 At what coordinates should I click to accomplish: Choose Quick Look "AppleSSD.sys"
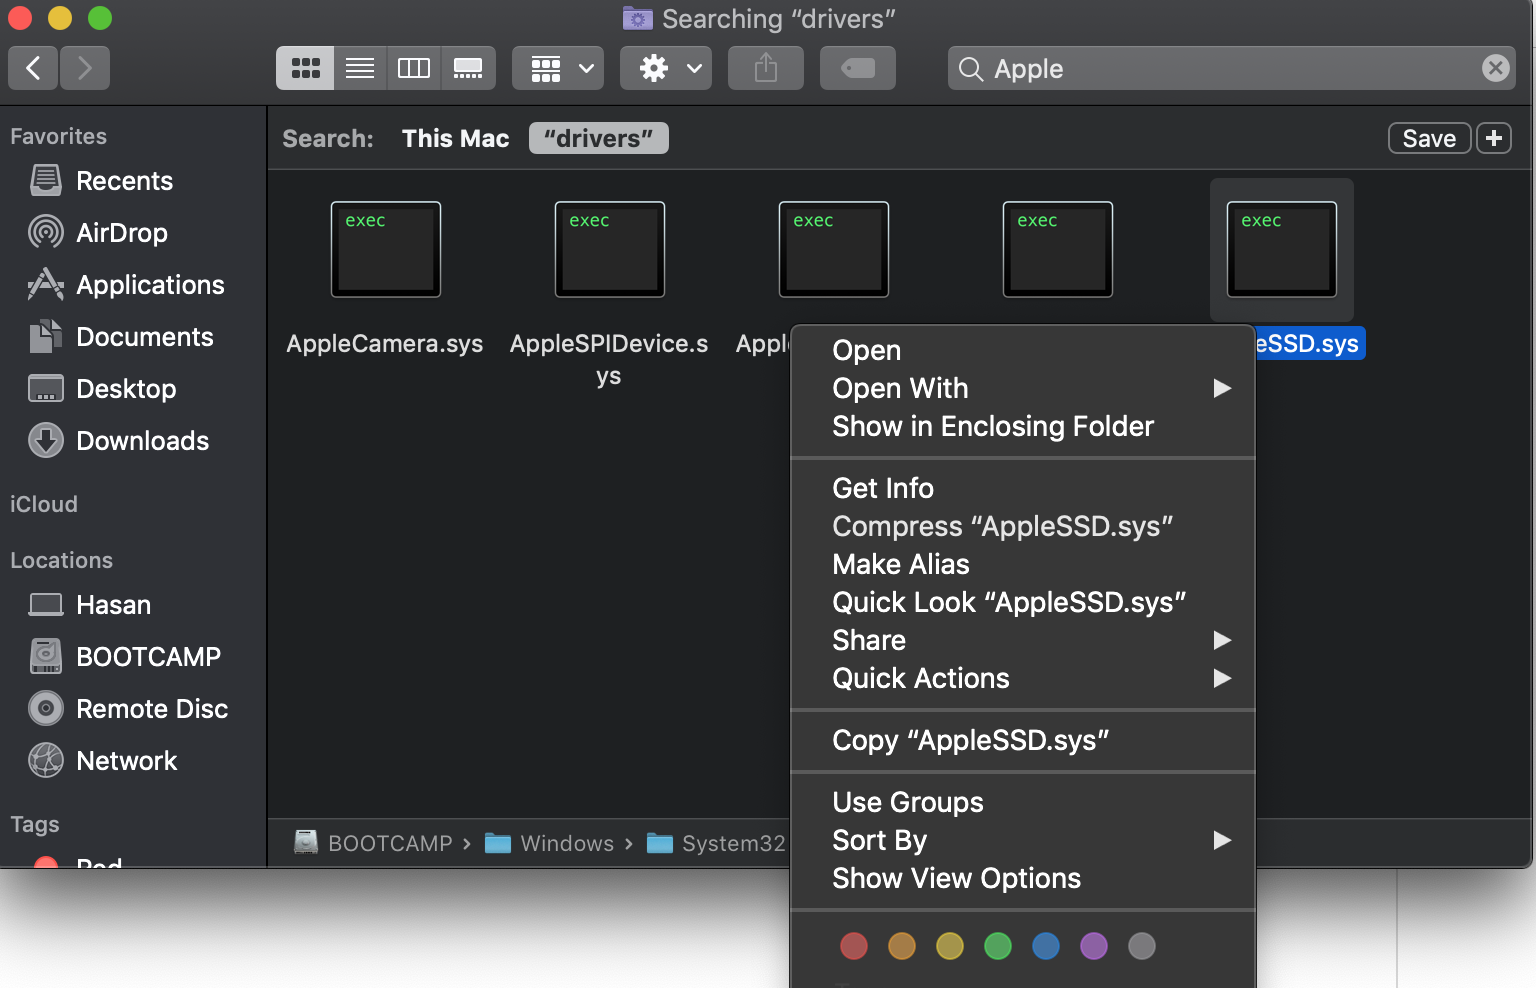(x=1022, y=602)
